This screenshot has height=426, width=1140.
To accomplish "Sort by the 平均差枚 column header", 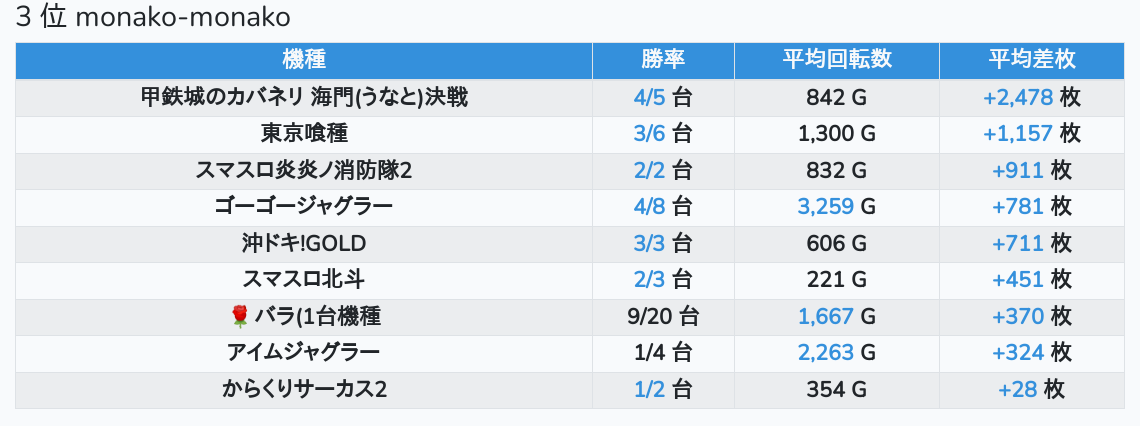I will click(x=1032, y=60).
